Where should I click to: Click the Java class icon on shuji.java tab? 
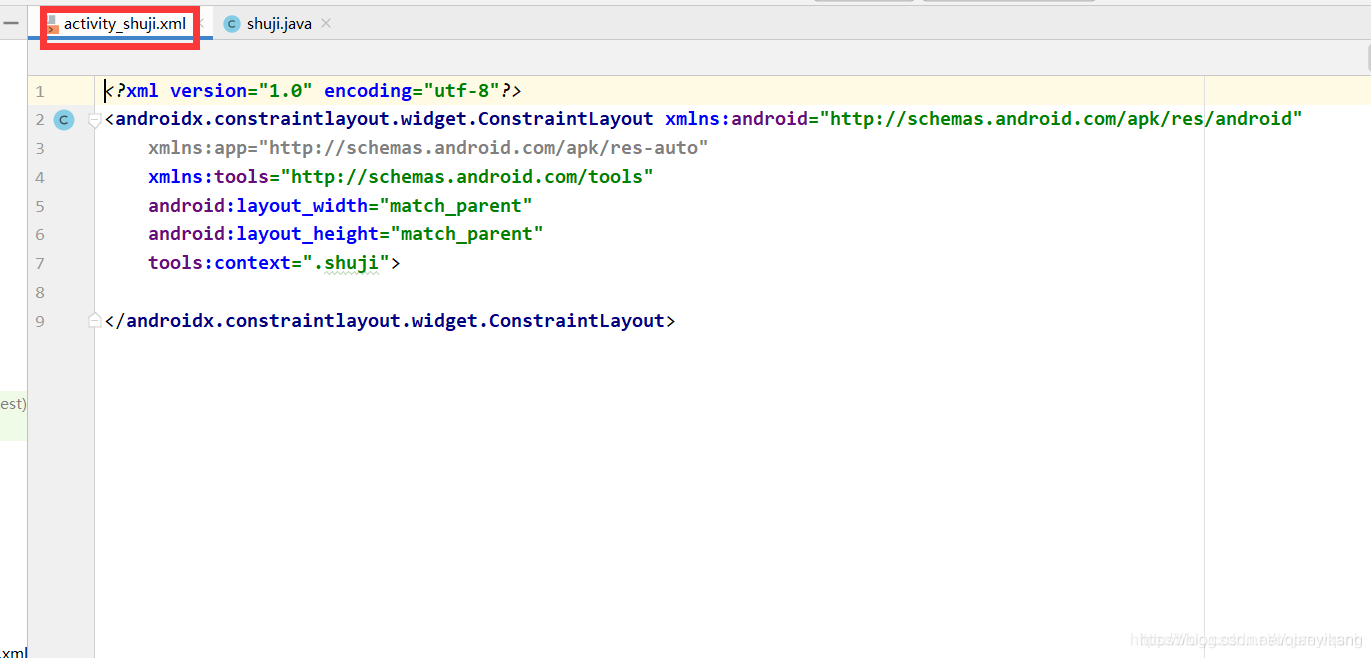pyautogui.click(x=232, y=24)
